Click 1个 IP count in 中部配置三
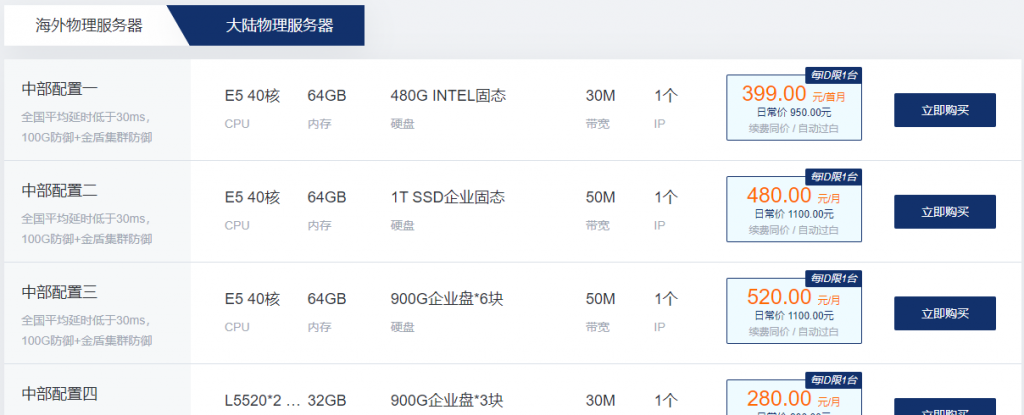 tap(666, 299)
